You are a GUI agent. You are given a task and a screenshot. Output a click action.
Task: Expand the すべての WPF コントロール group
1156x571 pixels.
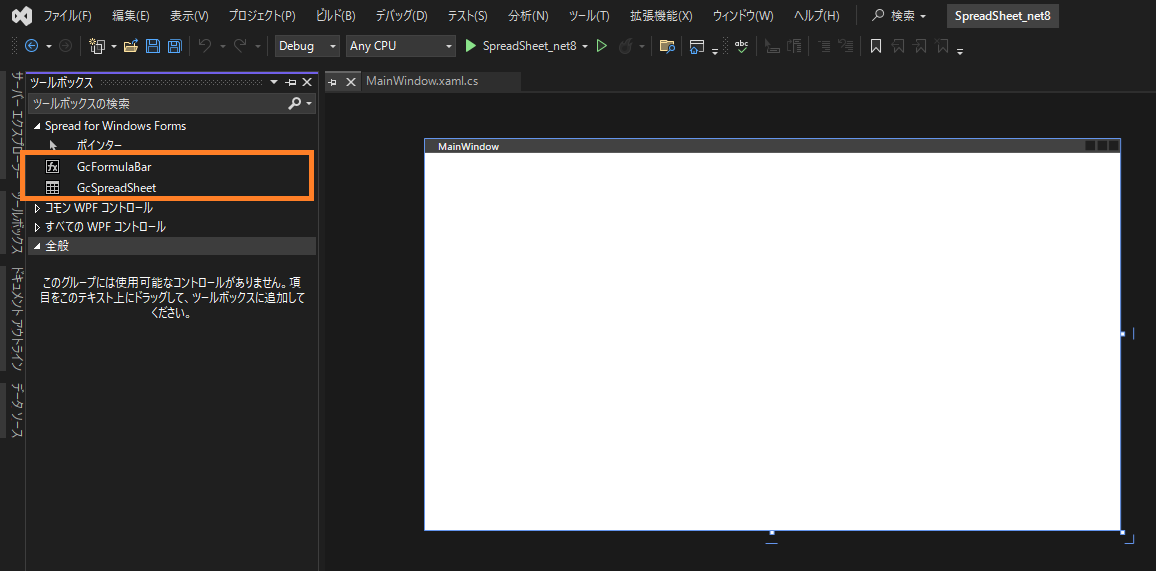38,227
